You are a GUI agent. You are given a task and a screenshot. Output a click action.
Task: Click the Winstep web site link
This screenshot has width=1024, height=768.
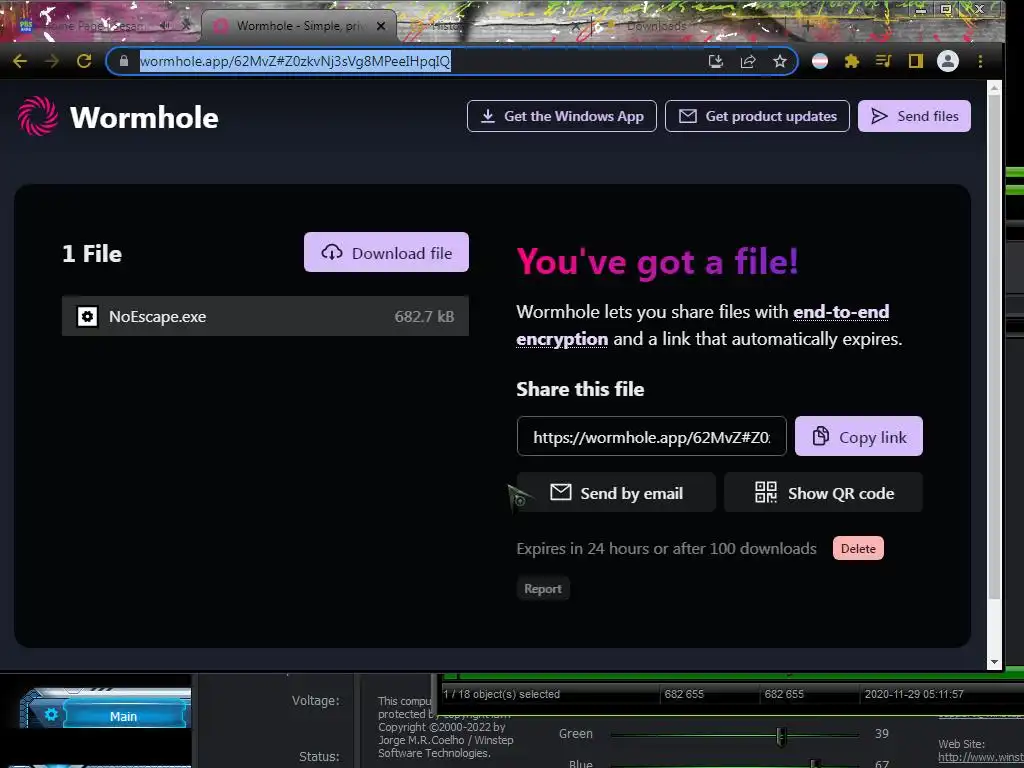coord(981,758)
